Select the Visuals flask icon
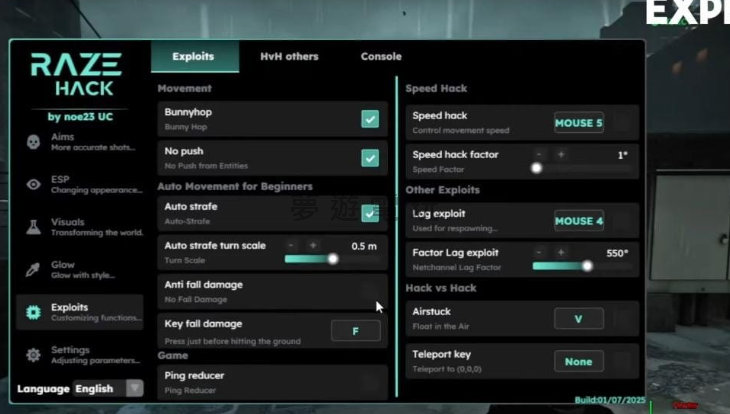This screenshot has height=414, width=730. click(32, 227)
